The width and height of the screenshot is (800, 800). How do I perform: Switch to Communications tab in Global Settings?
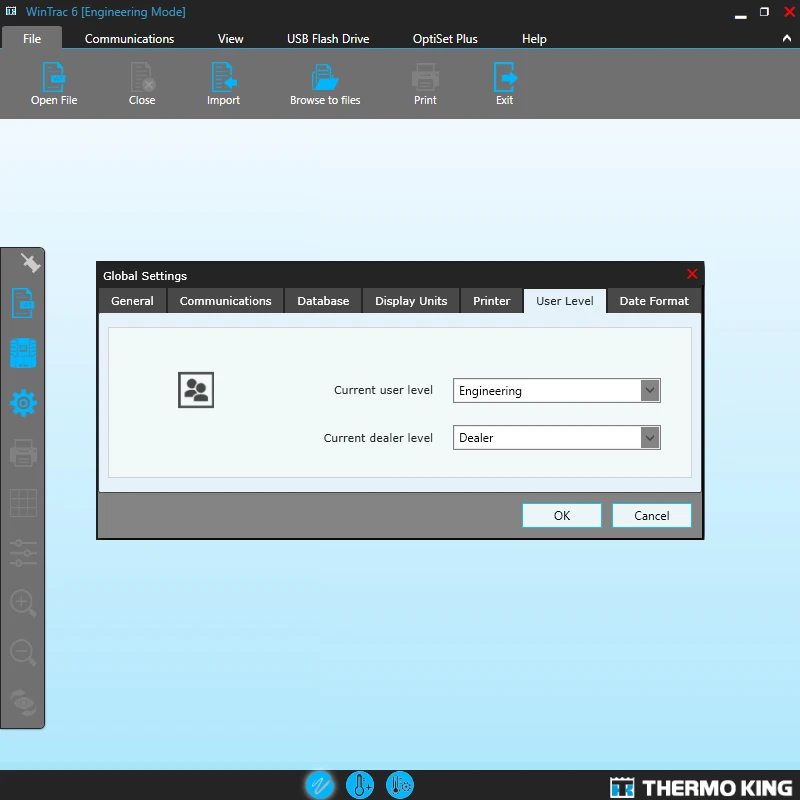click(x=226, y=301)
